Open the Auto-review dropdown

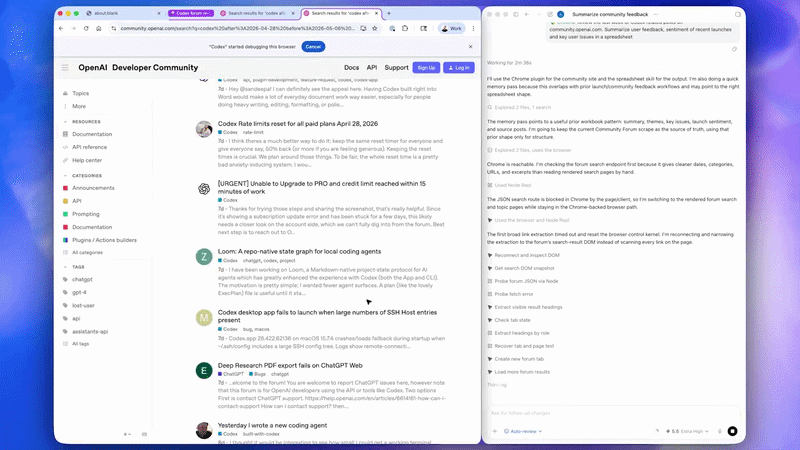tap(523, 431)
